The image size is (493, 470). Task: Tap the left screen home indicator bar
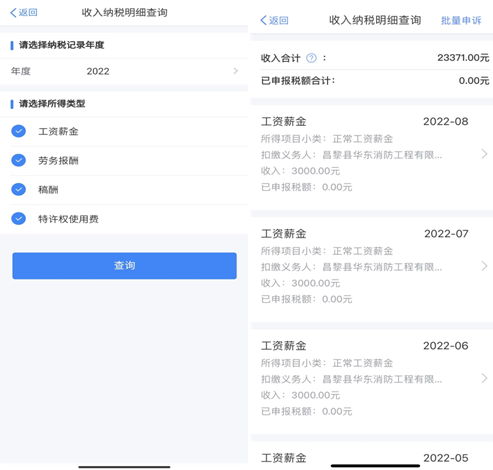pos(124,467)
